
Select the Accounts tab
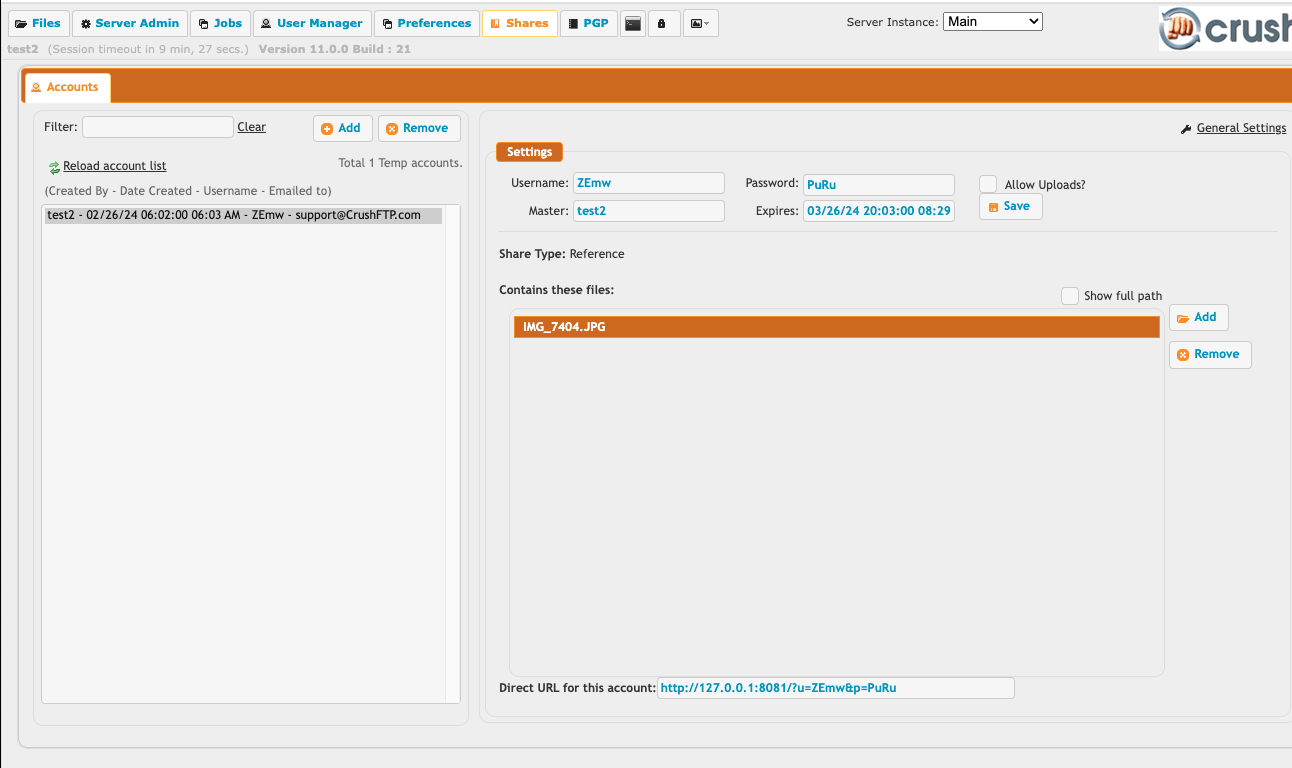click(66, 87)
